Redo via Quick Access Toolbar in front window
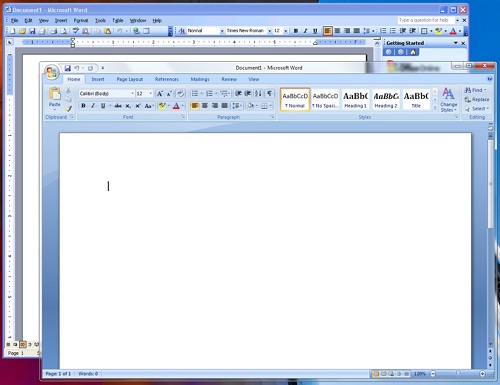 click(x=90, y=68)
